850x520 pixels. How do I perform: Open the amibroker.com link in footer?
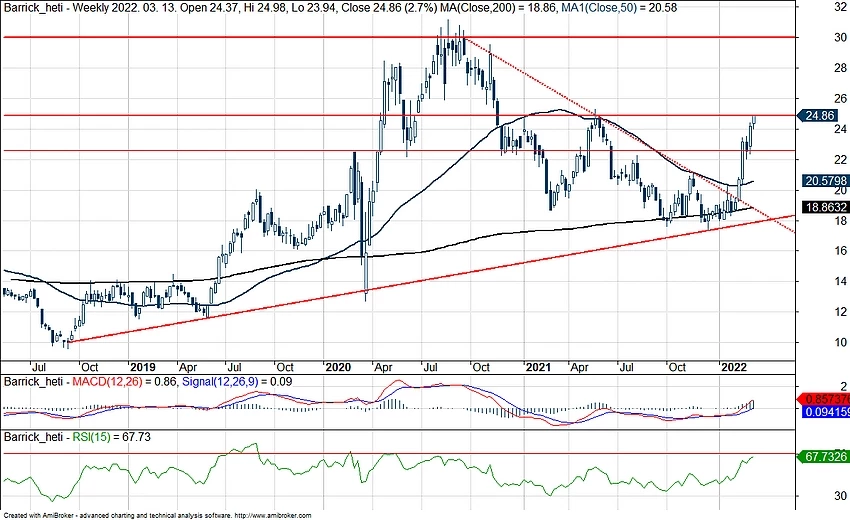click(x=273, y=516)
